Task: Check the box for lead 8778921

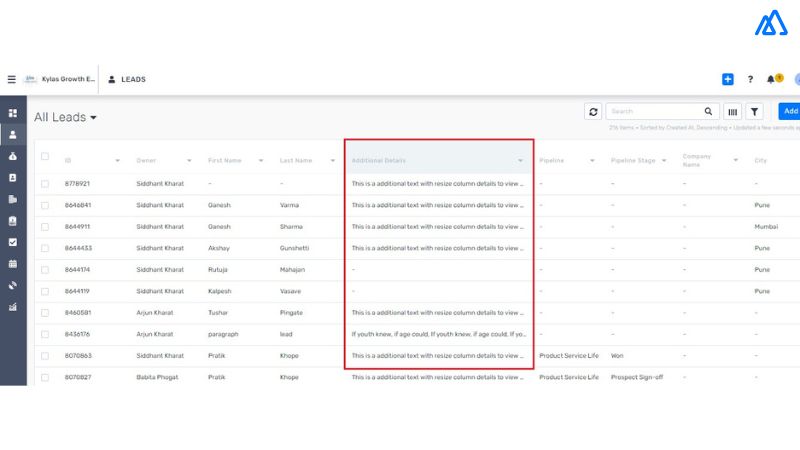Action: tap(44, 184)
